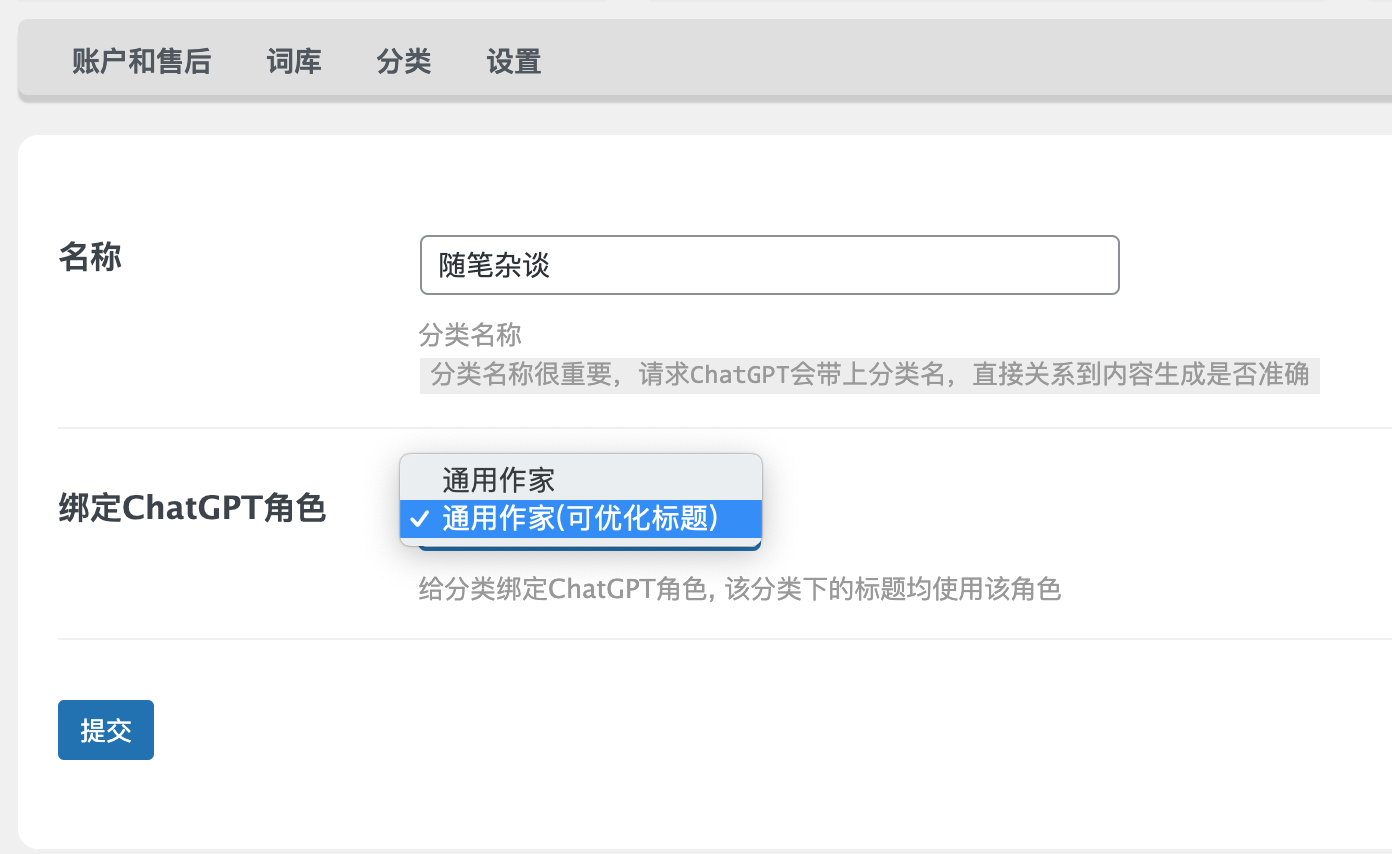This screenshot has height=854, width=1392.
Task: Click the checkmark beside the selected role
Action: coord(420,519)
